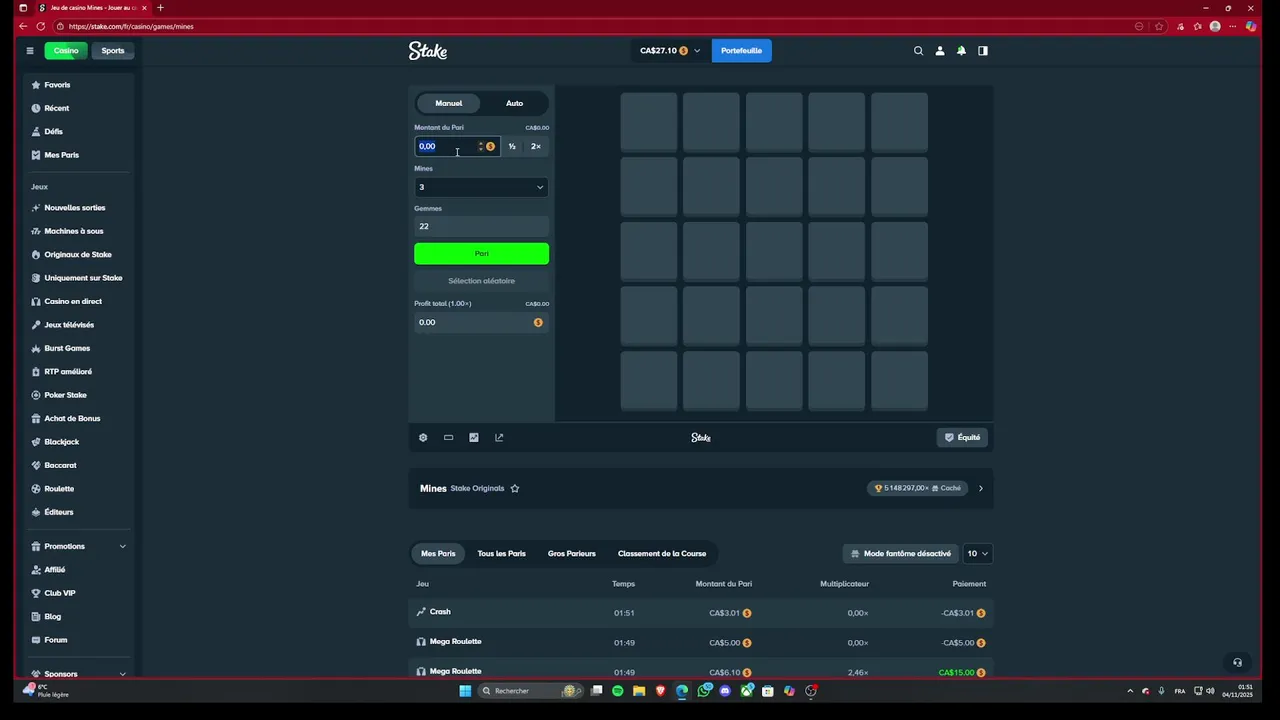Switch to Auto betting mode

click(514, 103)
